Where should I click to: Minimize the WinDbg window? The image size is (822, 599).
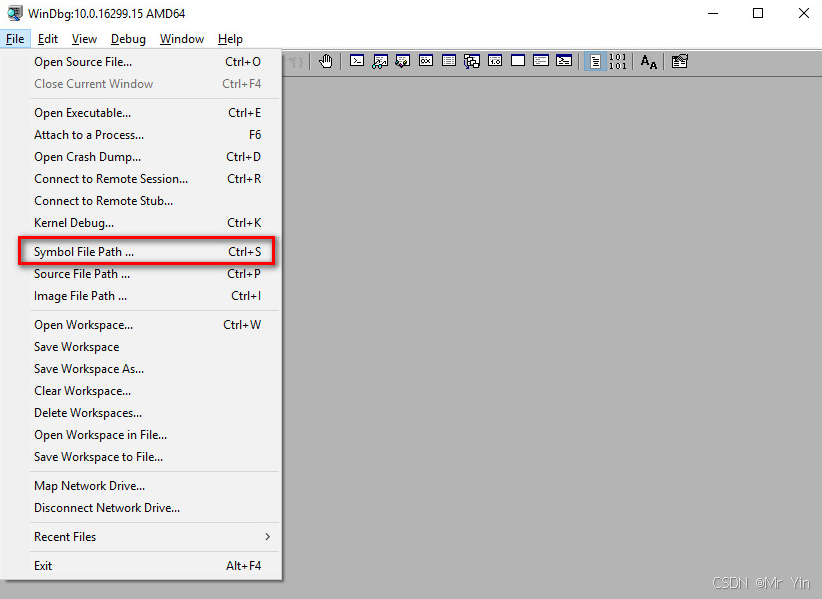pyautogui.click(x=713, y=13)
